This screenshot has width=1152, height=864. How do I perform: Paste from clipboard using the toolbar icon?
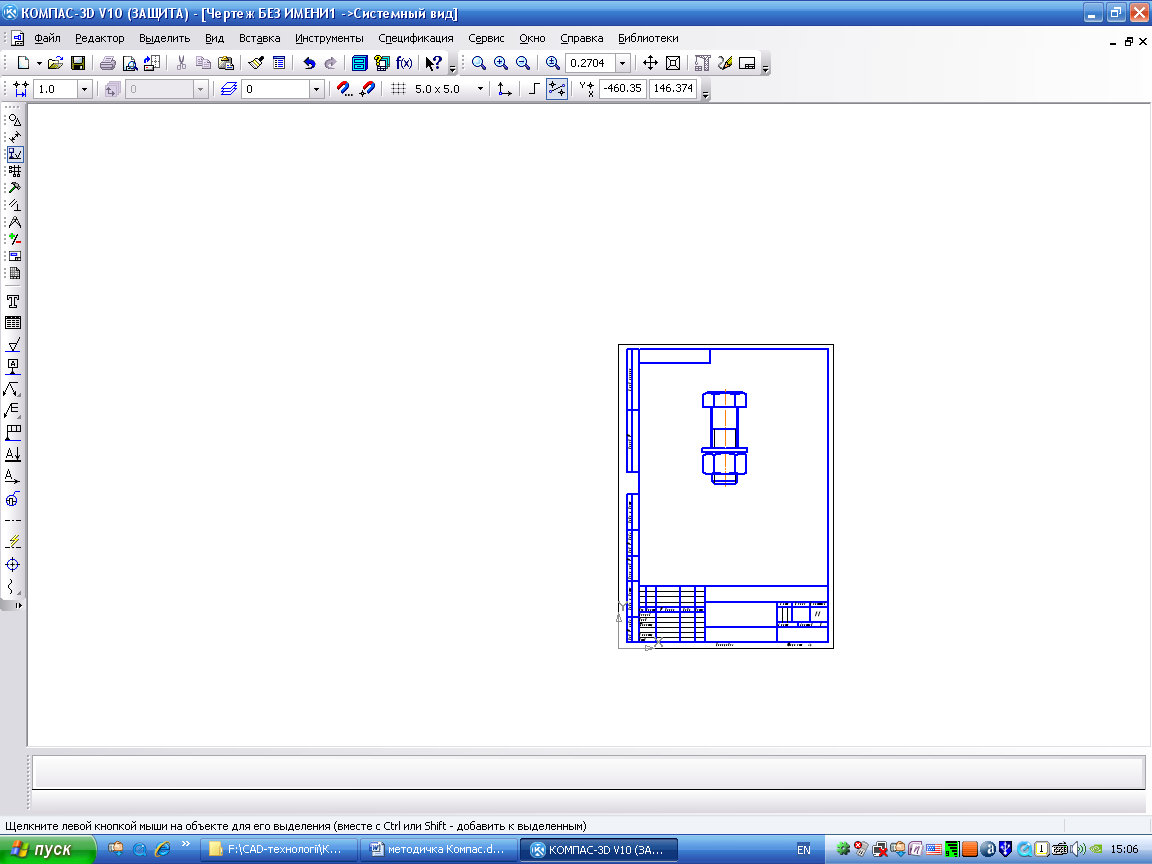point(226,63)
